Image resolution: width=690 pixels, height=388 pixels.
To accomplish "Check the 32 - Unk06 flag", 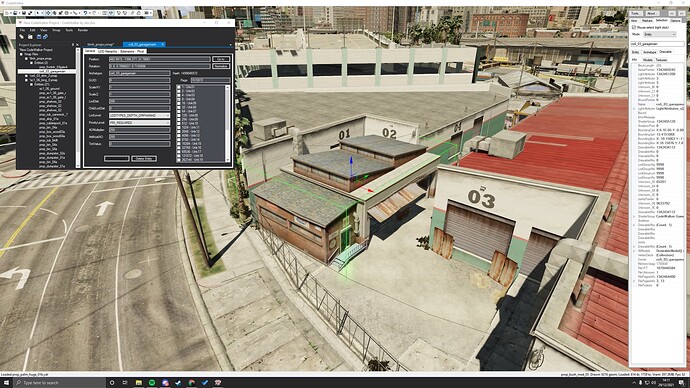I will pos(179,107).
